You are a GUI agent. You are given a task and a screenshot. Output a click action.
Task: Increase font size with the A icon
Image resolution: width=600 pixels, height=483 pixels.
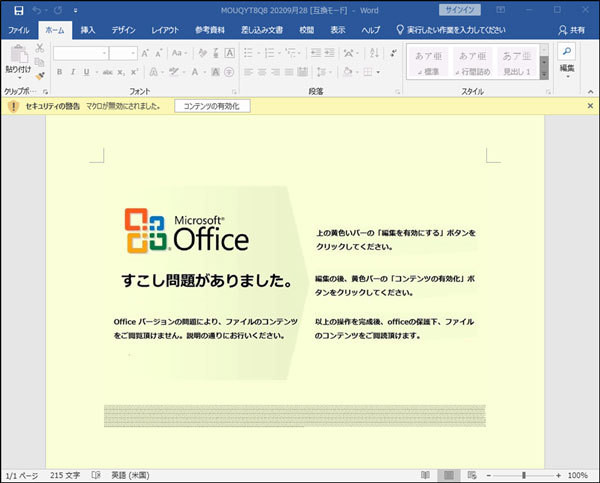(x=145, y=53)
